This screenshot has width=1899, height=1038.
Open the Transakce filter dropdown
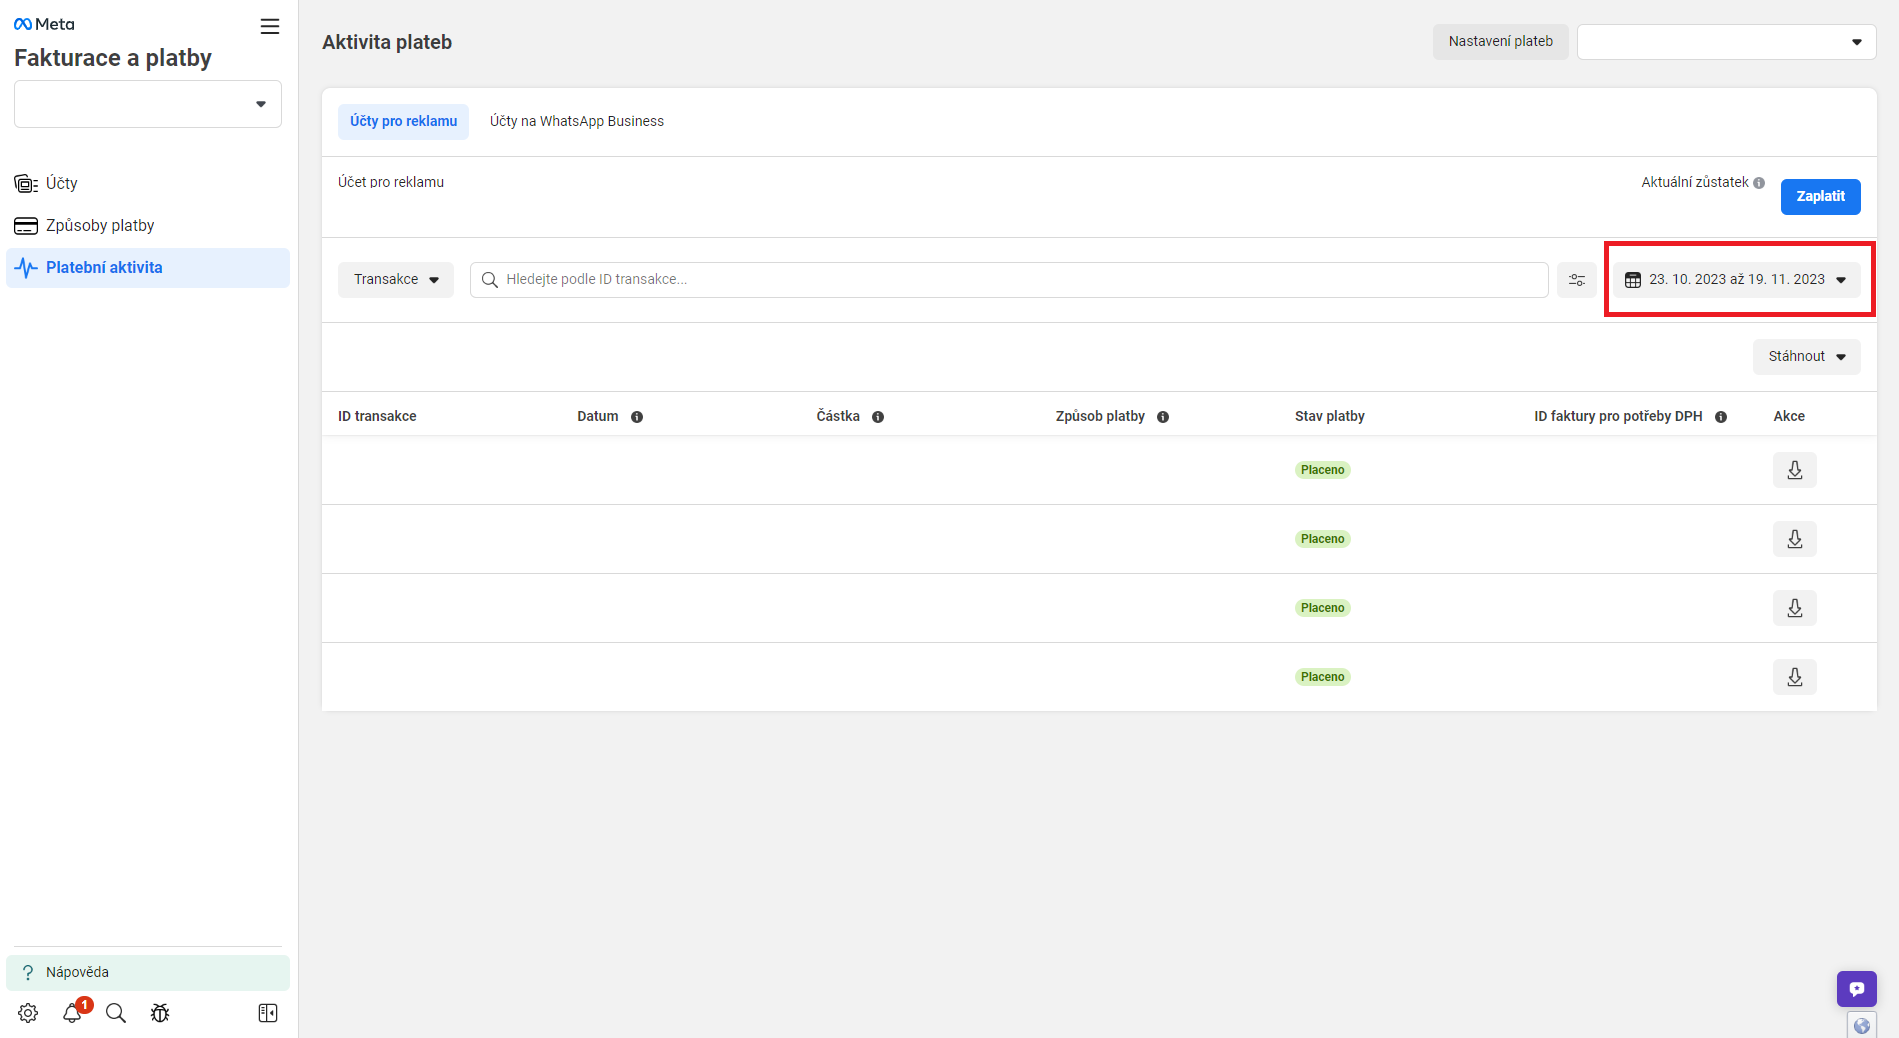click(396, 280)
